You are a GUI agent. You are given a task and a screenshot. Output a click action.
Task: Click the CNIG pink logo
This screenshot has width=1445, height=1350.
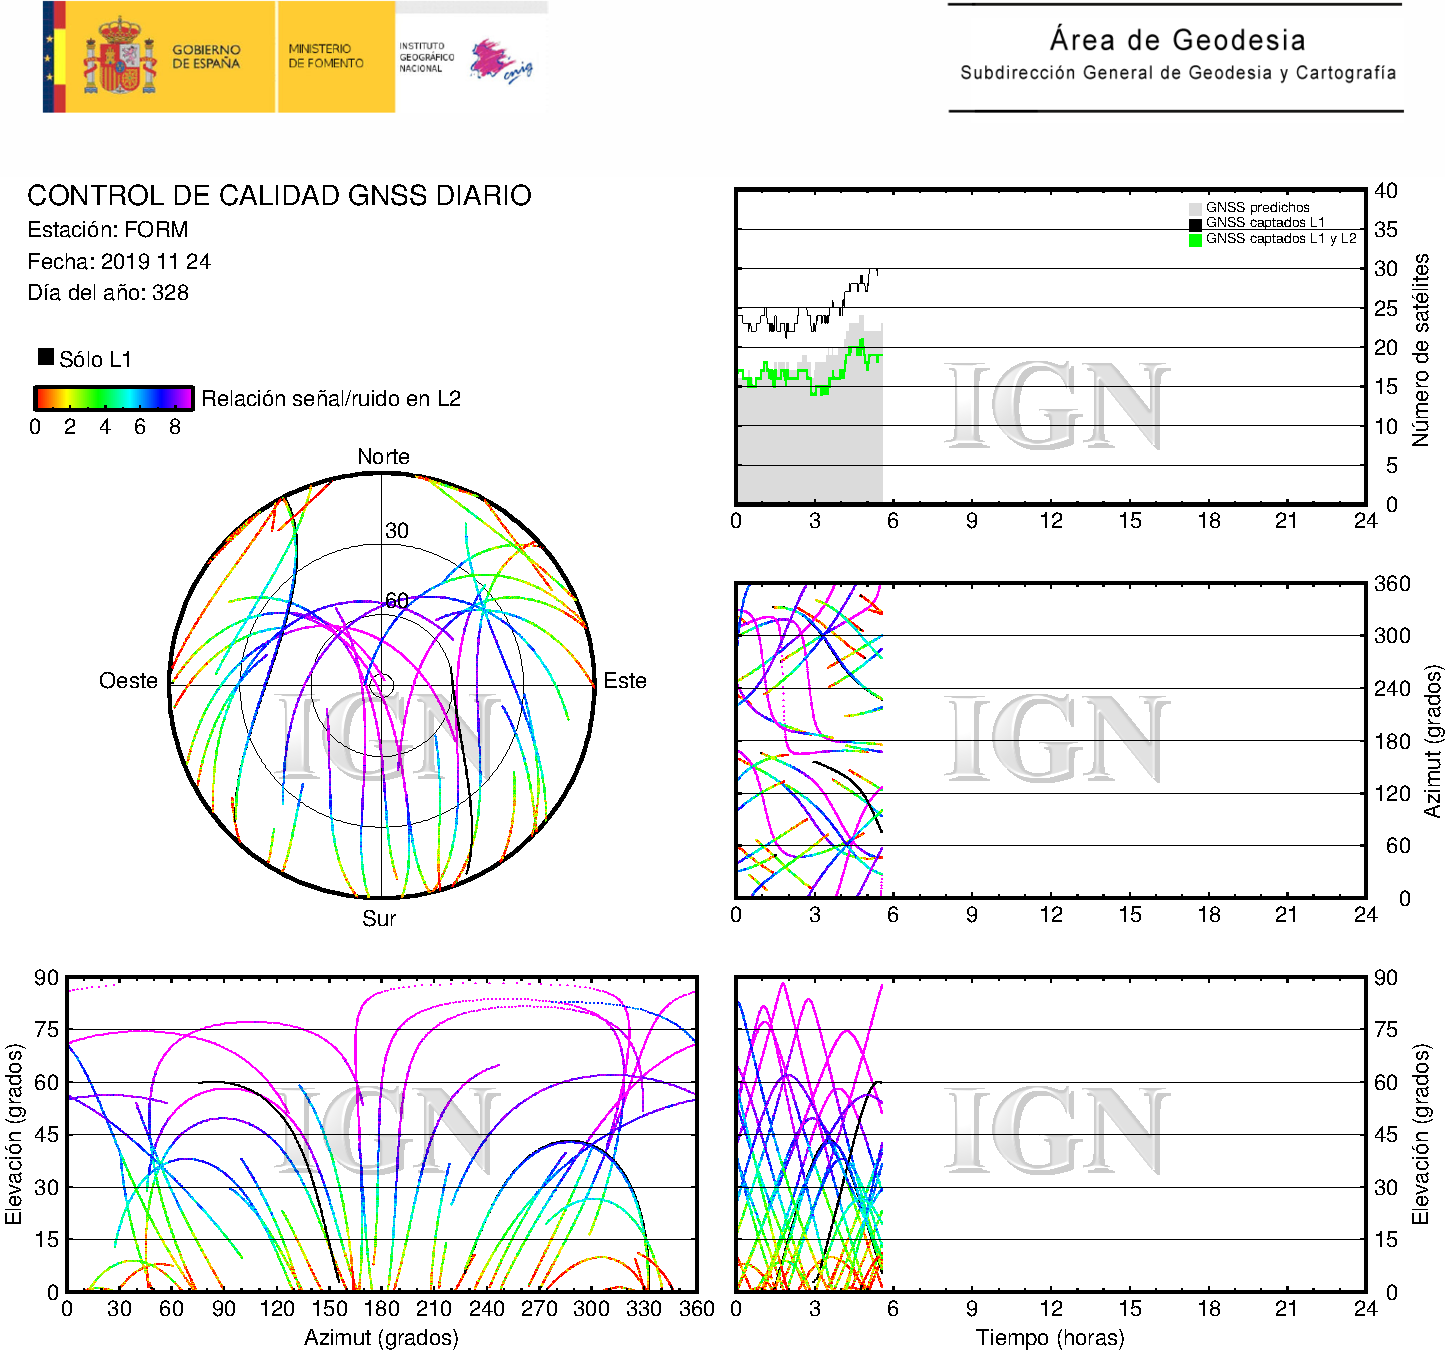[500, 61]
